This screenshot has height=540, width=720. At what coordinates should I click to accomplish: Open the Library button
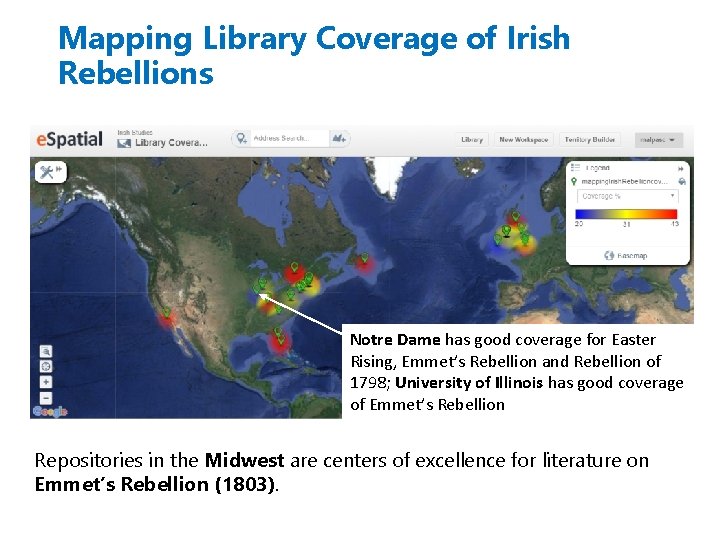472,140
